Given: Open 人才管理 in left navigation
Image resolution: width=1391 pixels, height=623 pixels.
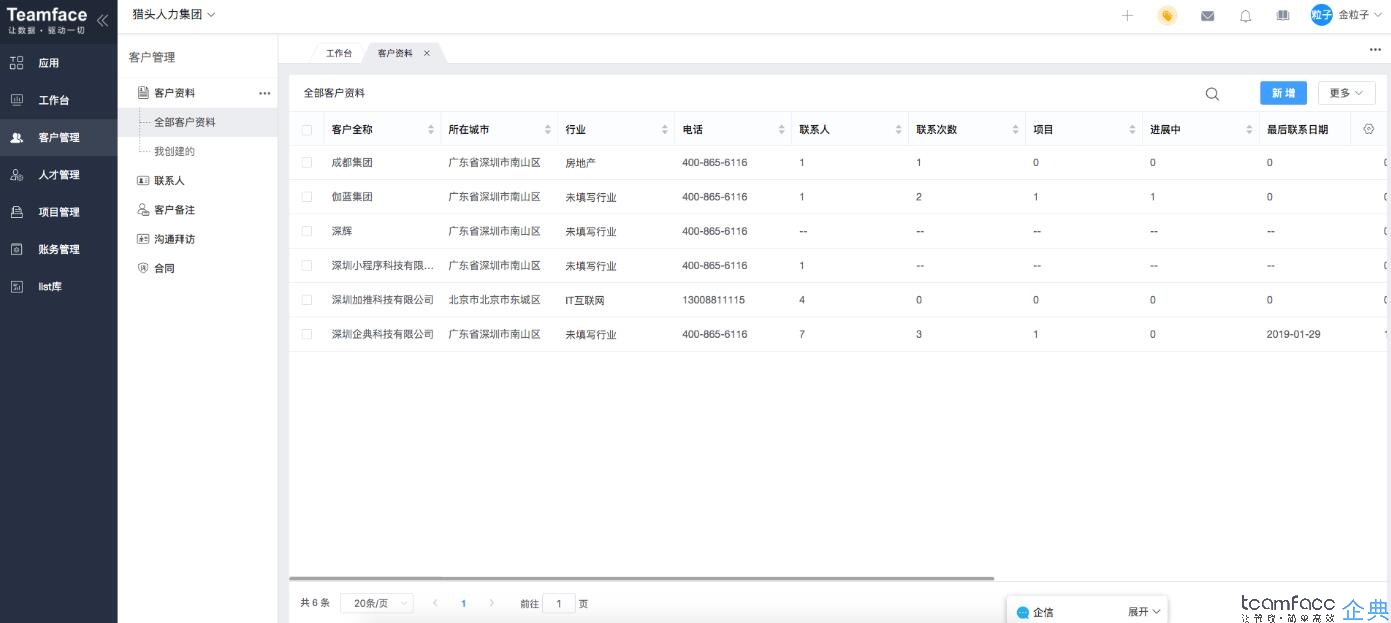Looking at the screenshot, I should [x=58, y=175].
